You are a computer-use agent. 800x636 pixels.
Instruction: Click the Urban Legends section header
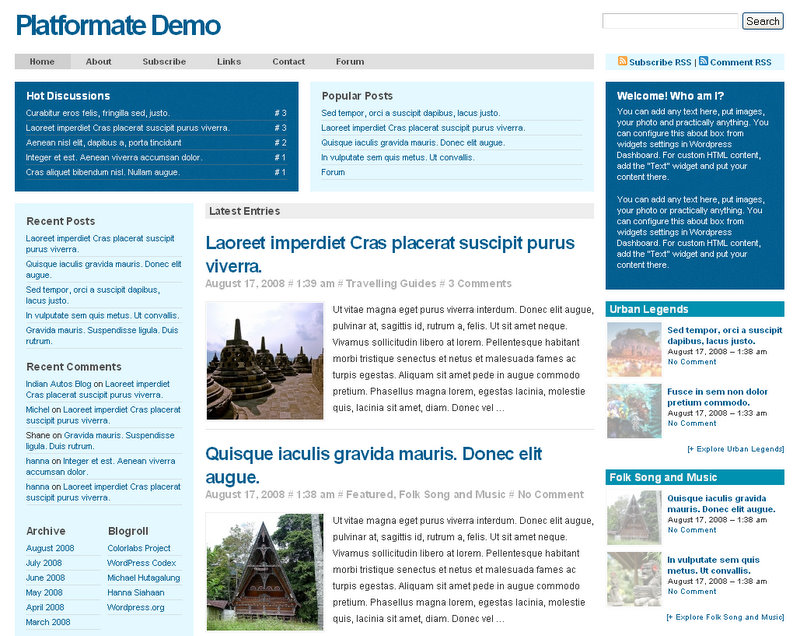coord(695,309)
